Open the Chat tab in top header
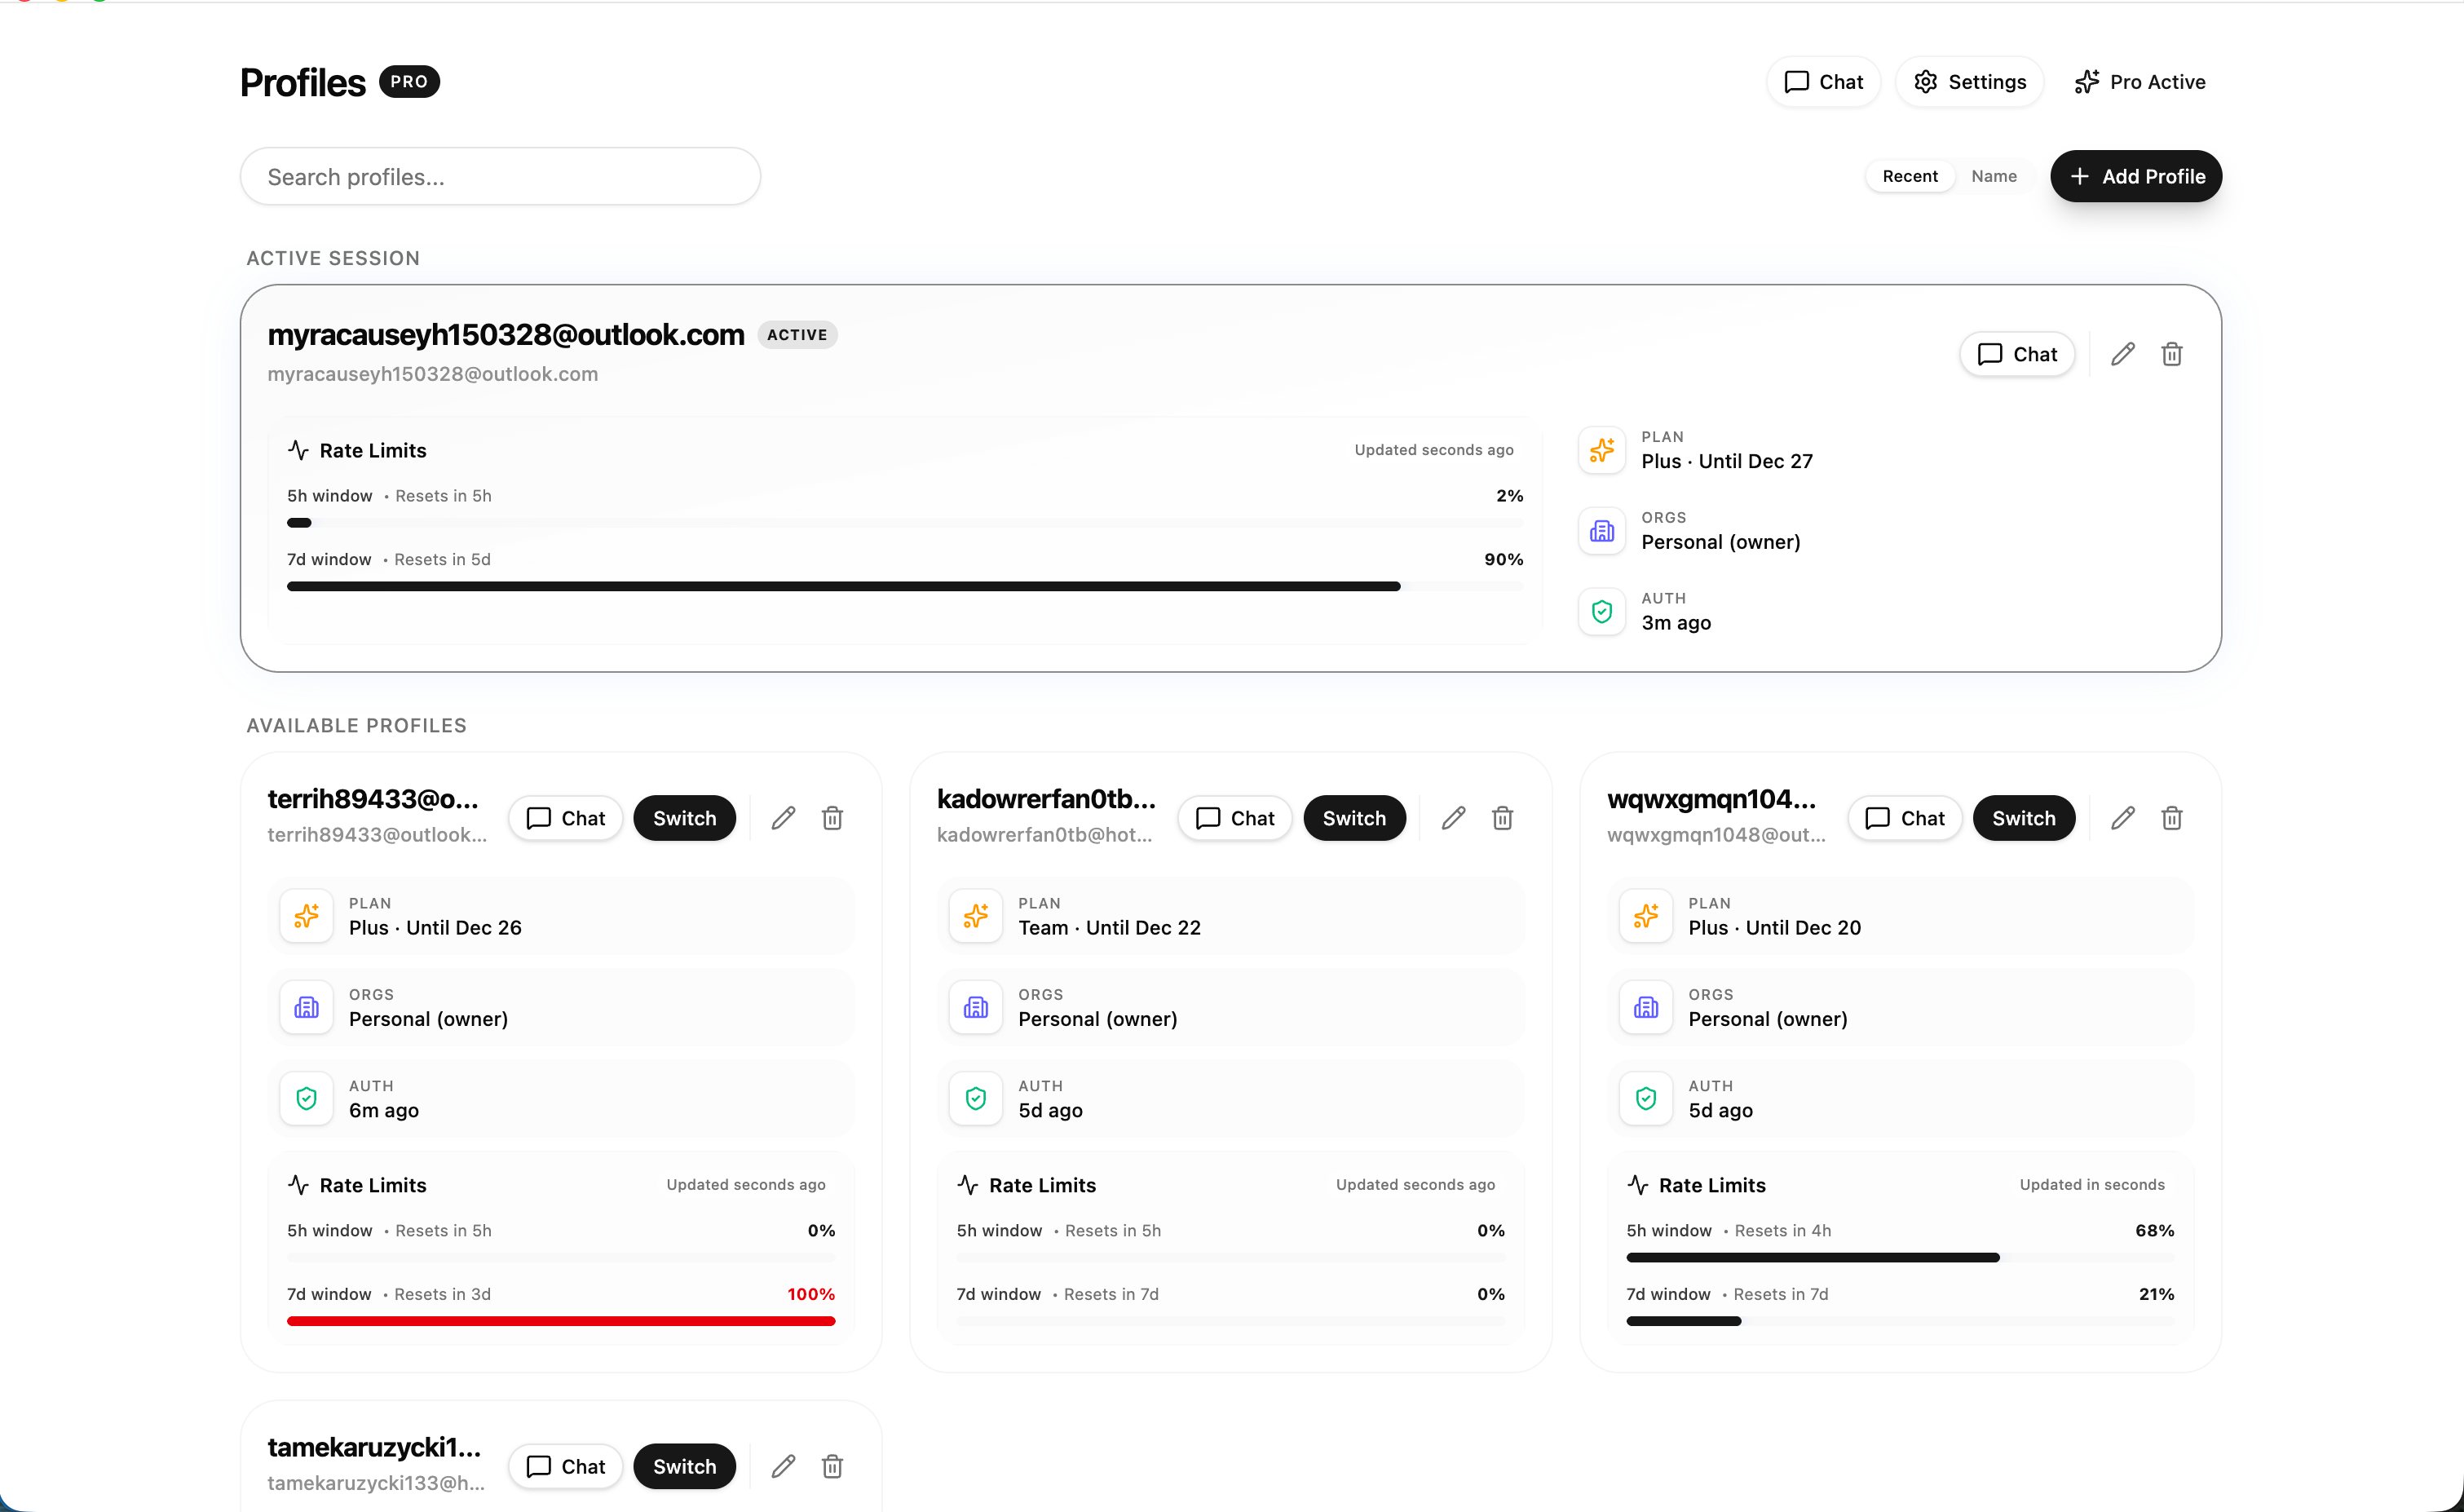 tap(1823, 82)
